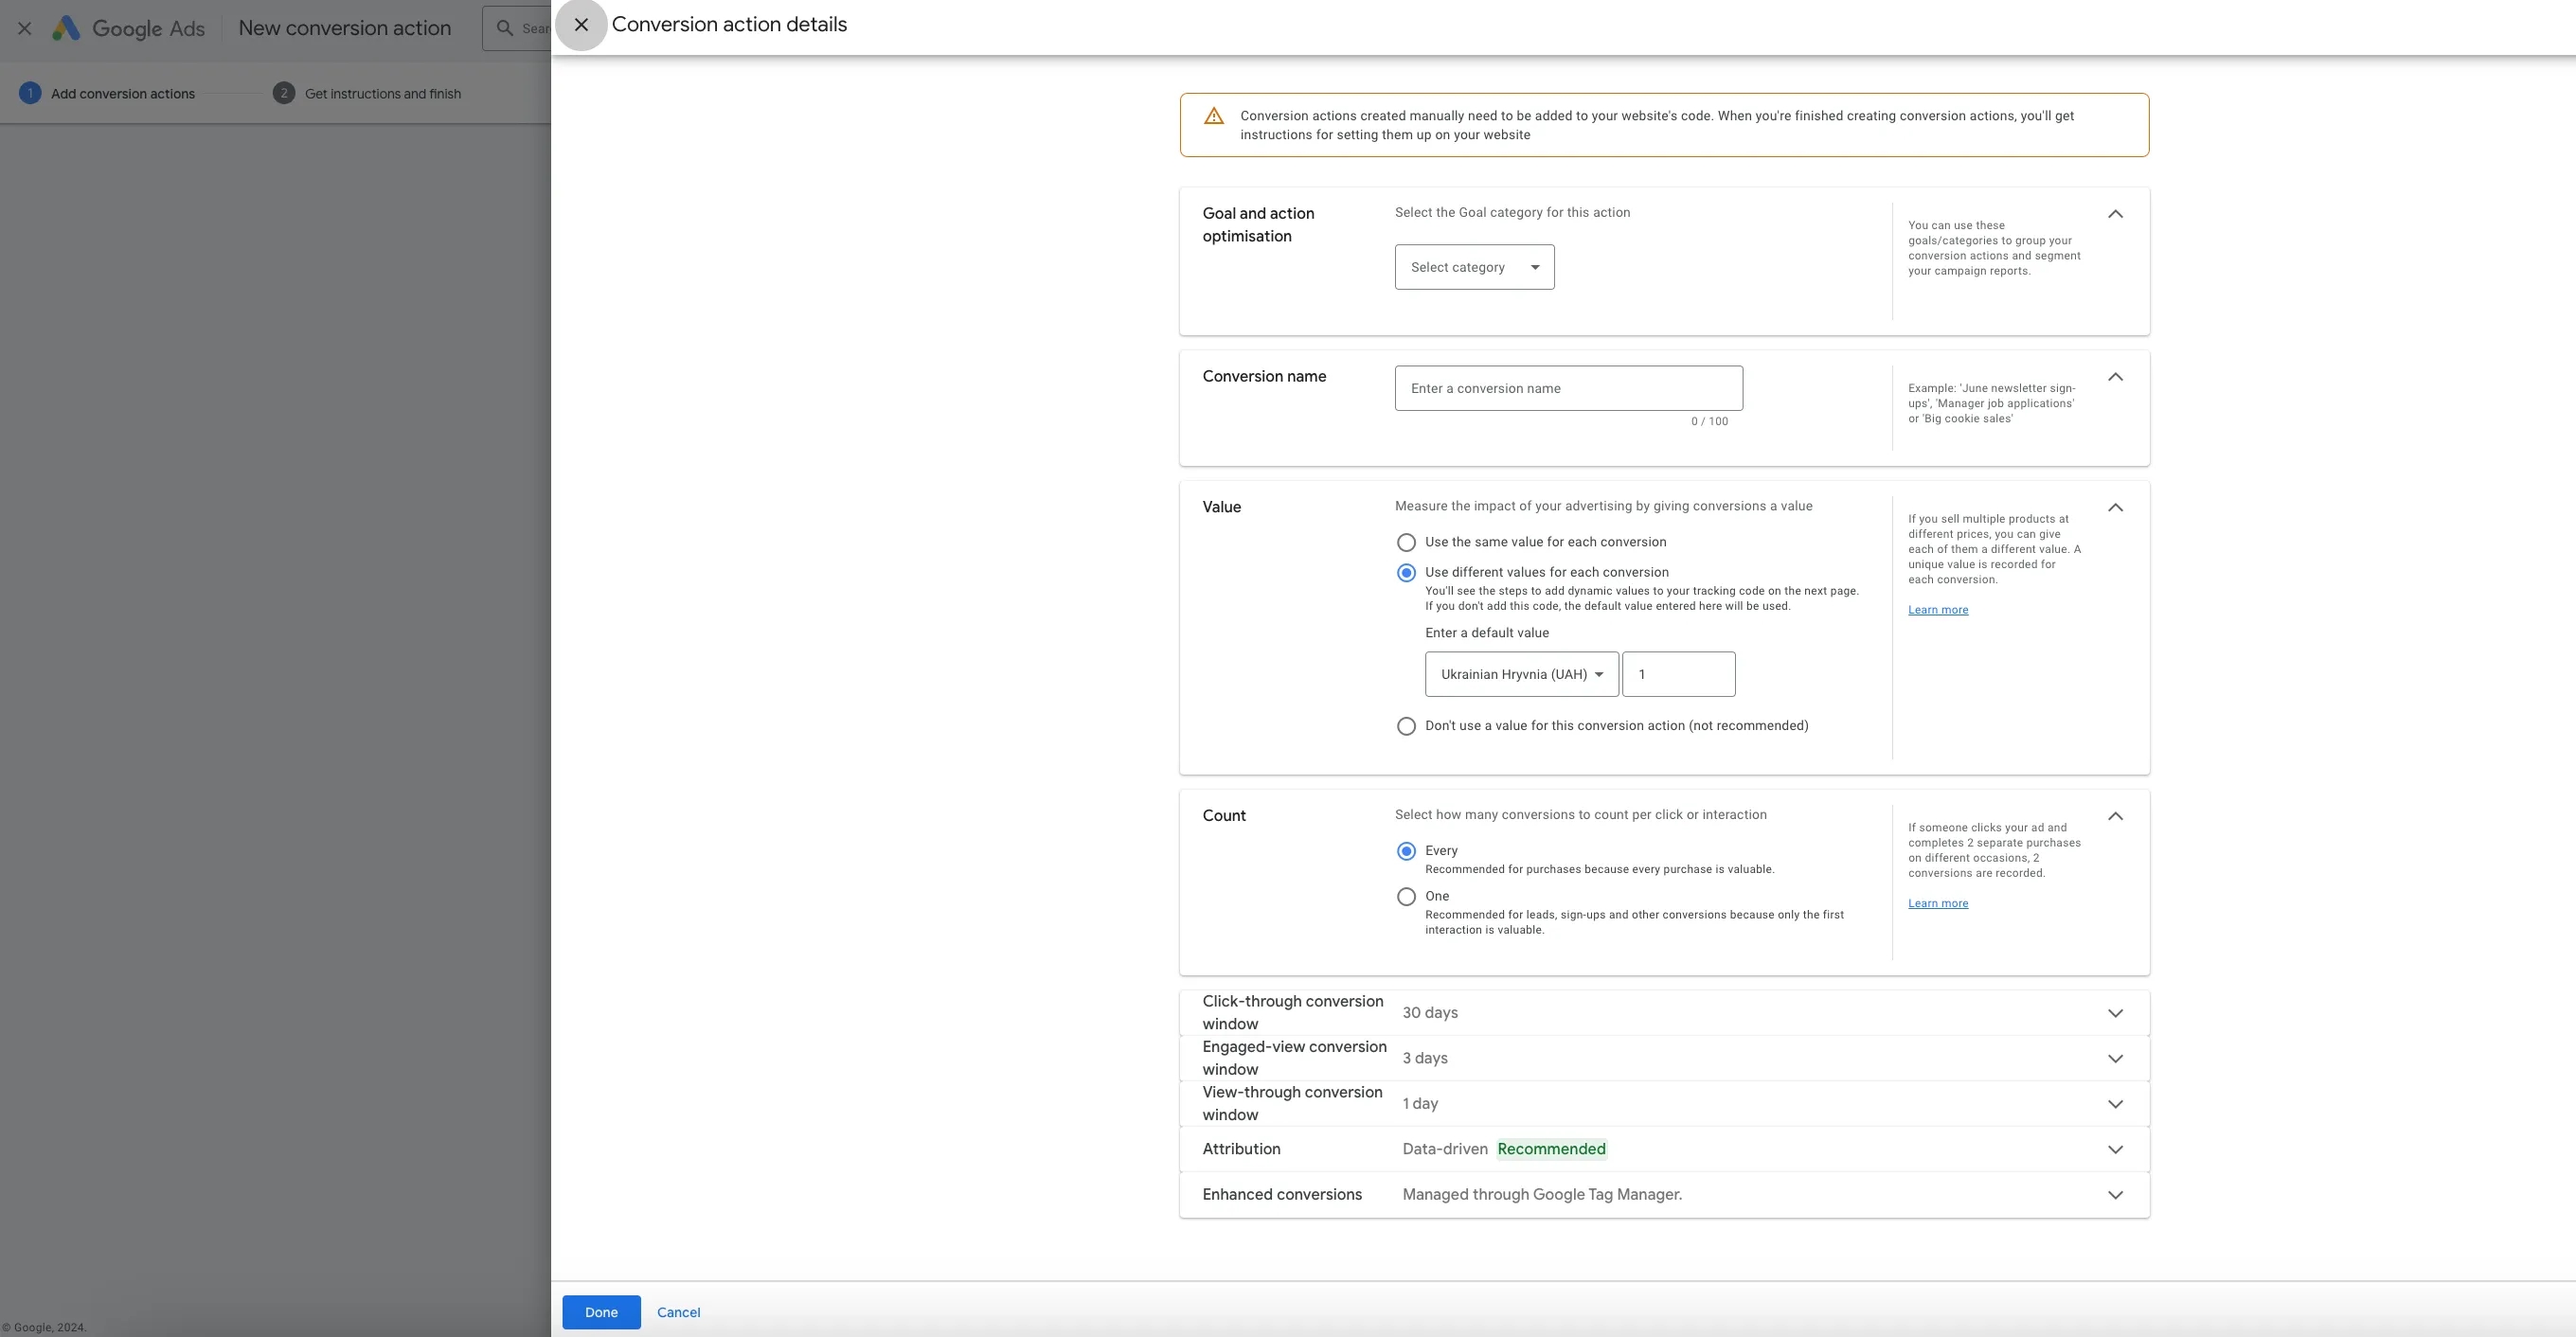Click the search magnifier icon
Viewport: 2576px width, 1337px height.
tap(505, 28)
